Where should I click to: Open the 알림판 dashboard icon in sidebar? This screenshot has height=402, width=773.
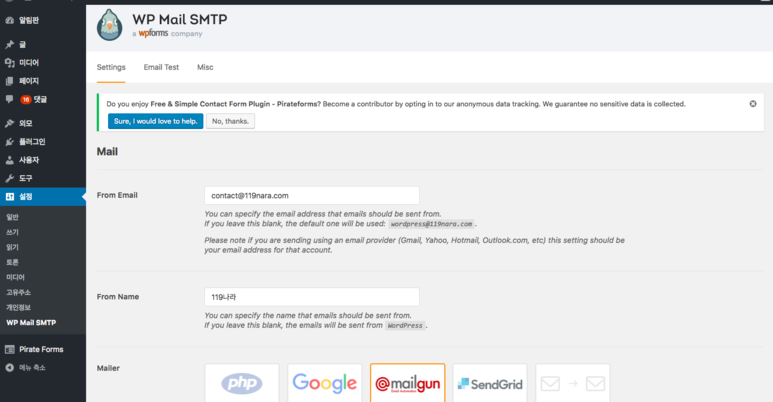9,20
